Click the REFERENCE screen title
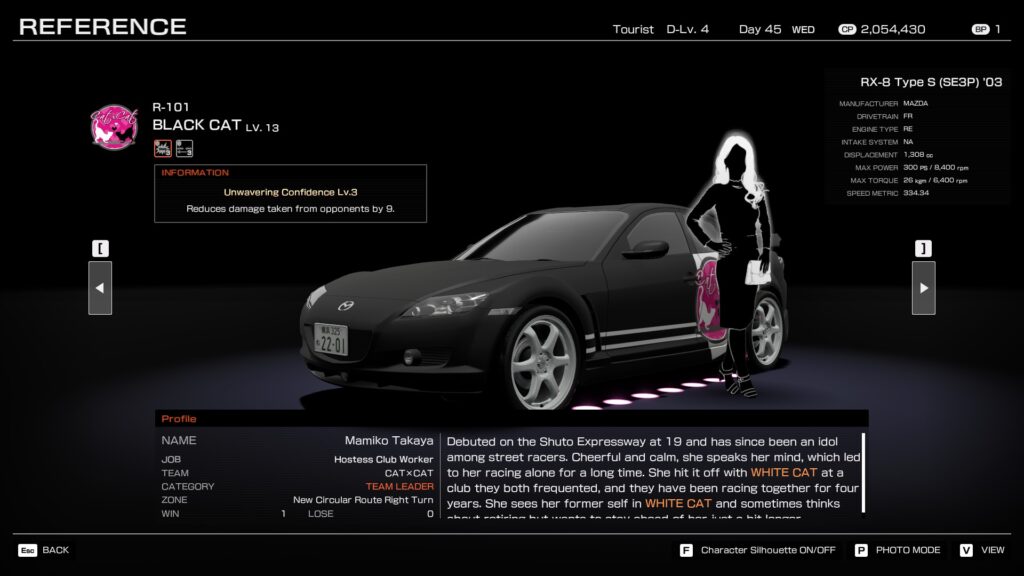 tap(103, 27)
